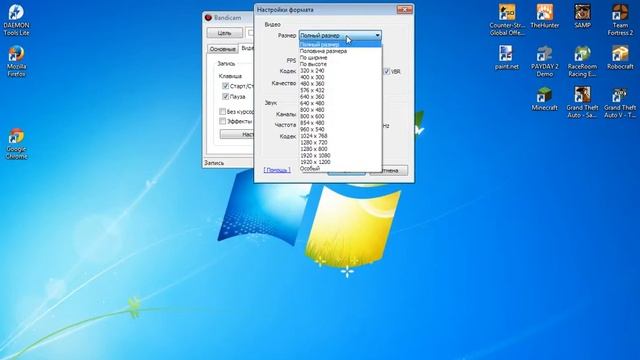This screenshot has height=360, width=640.
Task: Select 1280 x 800 resolution
Action: click(340, 149)
